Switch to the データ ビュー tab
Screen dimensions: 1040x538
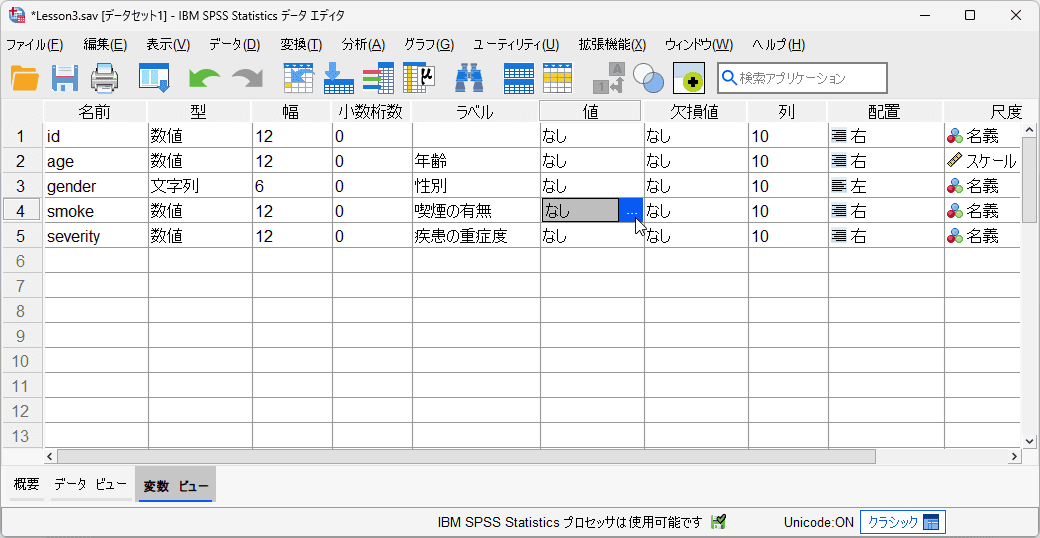coord(91,484)
